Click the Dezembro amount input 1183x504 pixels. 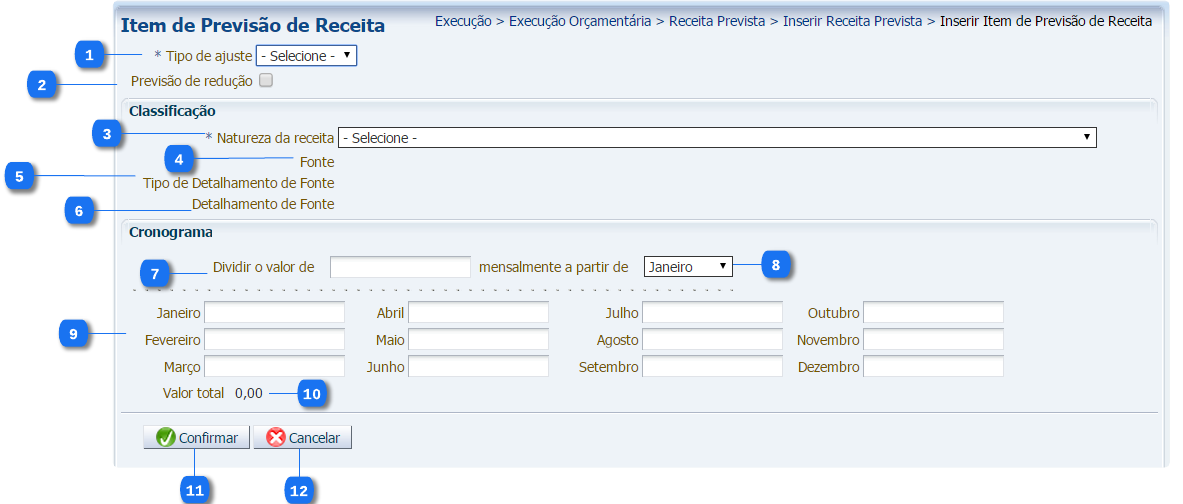tap(933, 367)
